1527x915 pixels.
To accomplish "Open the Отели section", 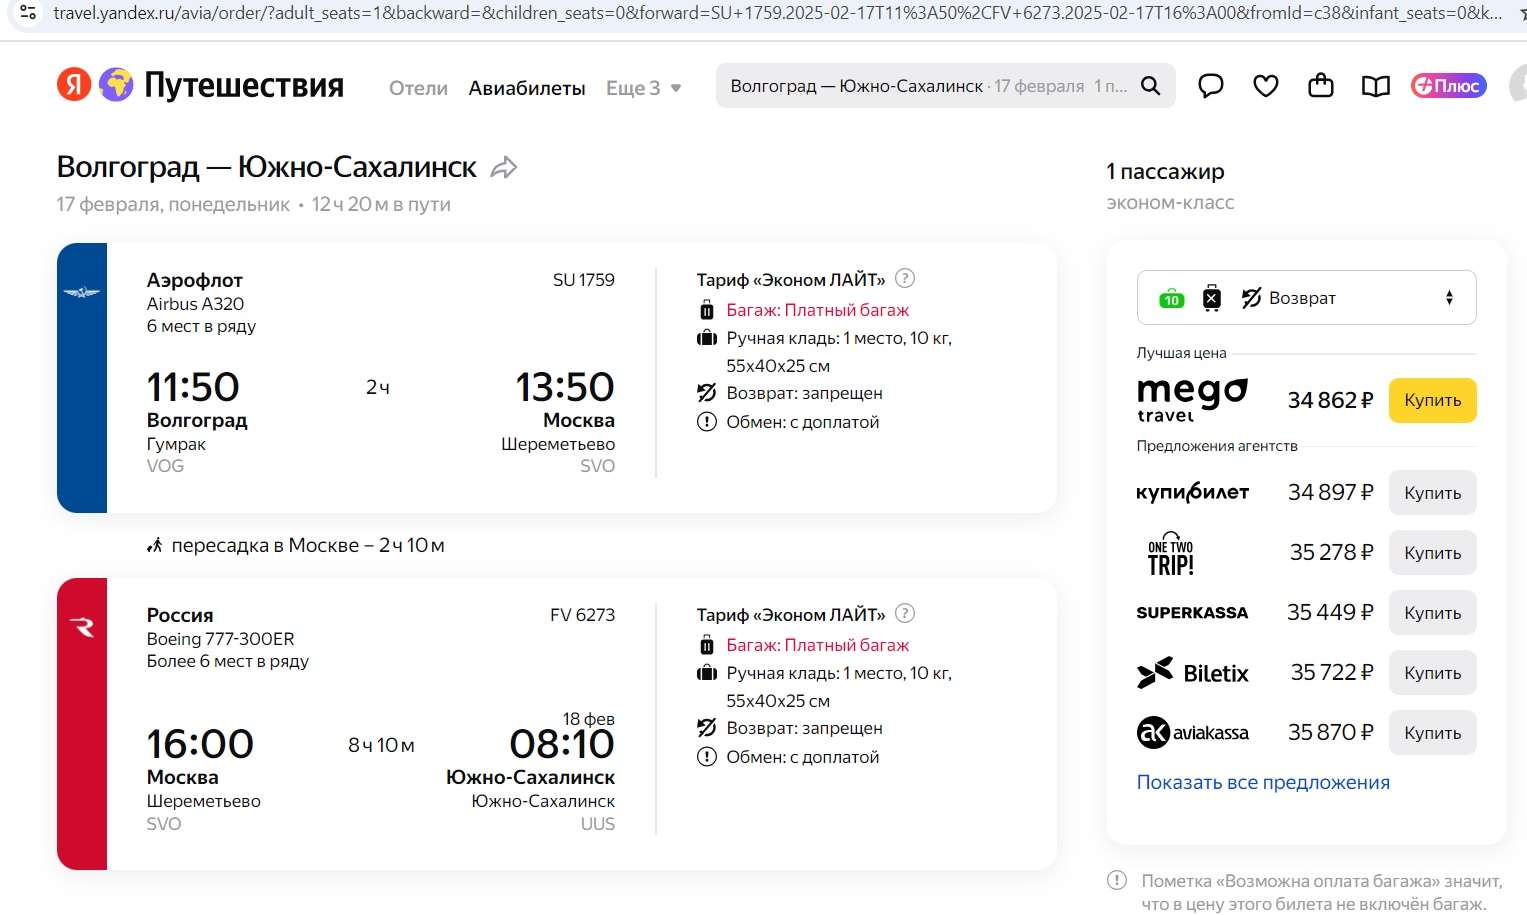I will coord(418,88).
